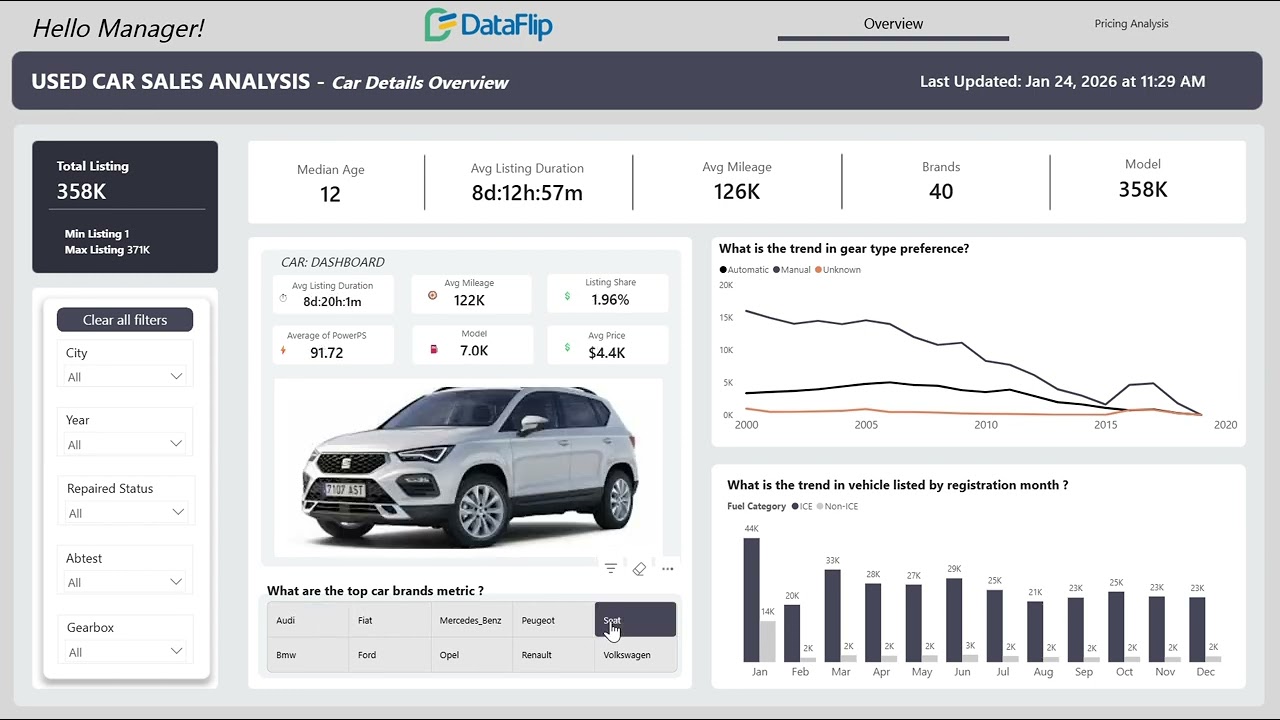Viewport: 1280px width, 720px height.
Task: Click the August ICE bar 21K
Action: 1035,632
